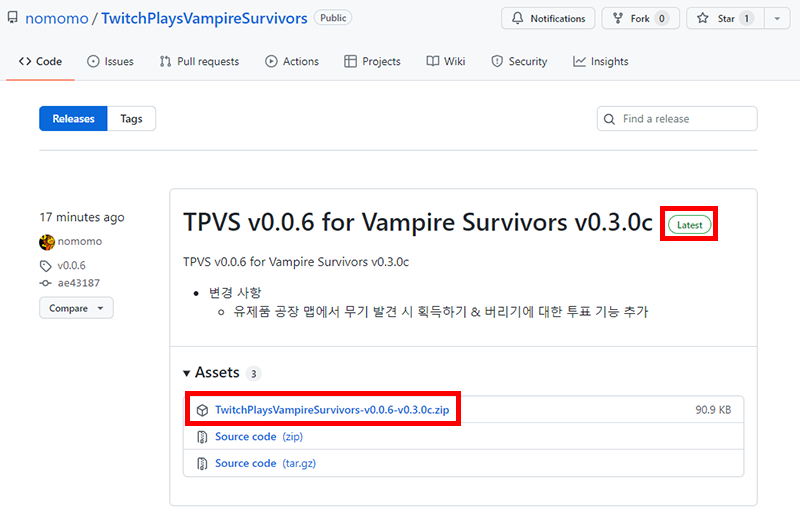Click the repository icon beside nomomo
This screenshot has width=800, height=514.
[x=13, y=18]
